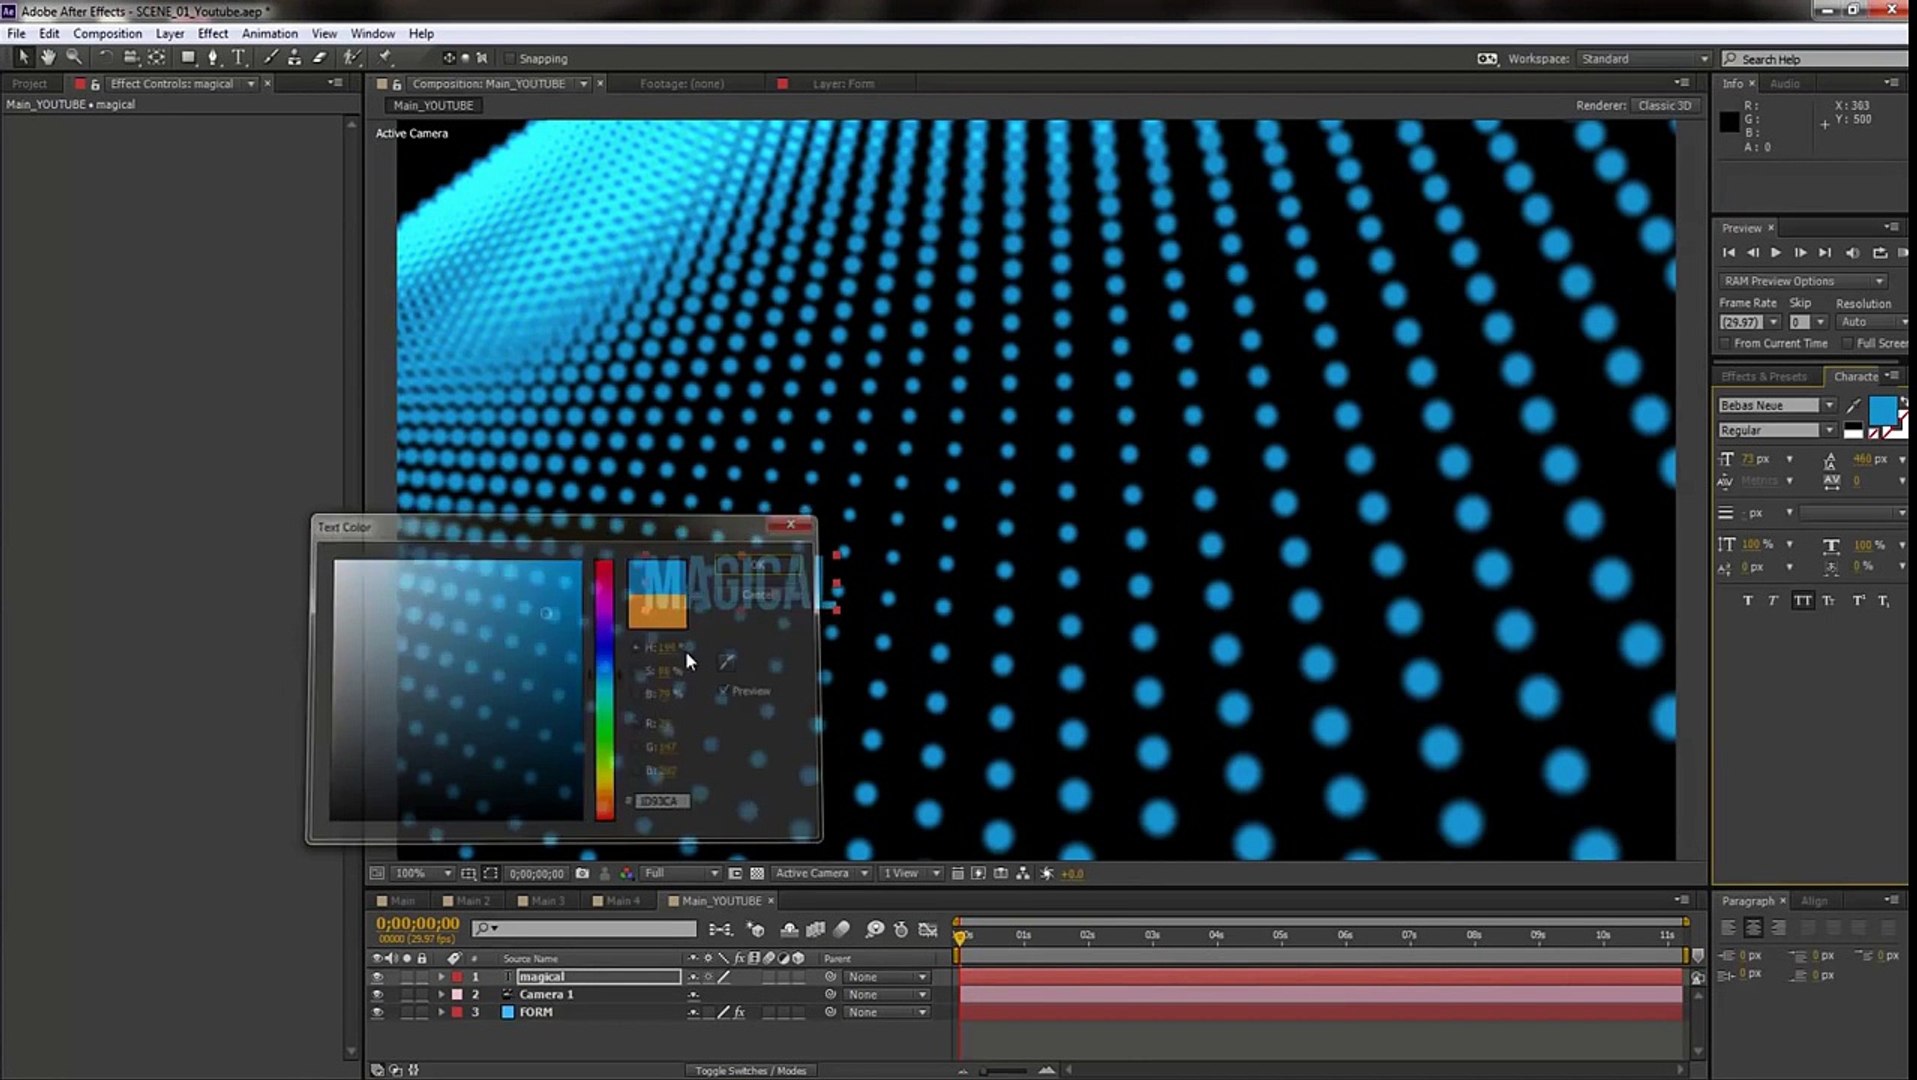Hide the FORM layer eye icon
Screen dimensions: 1917x1080
[x=377, y=1013]
